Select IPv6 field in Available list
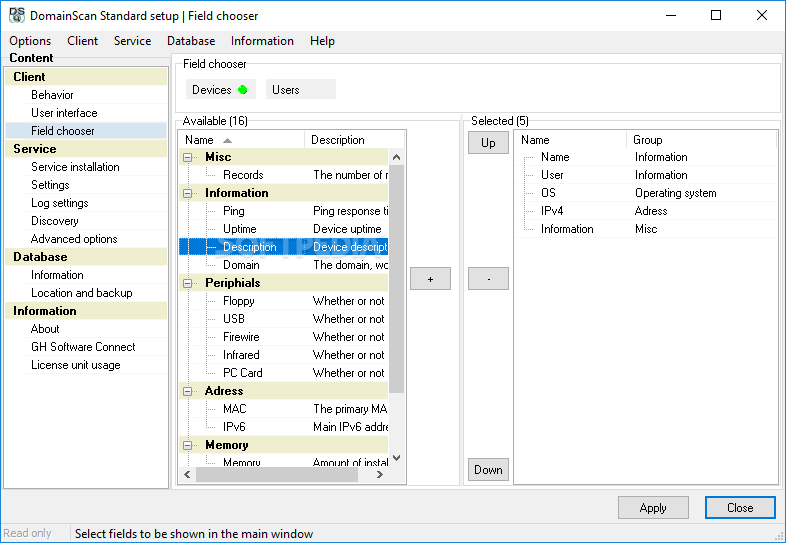786x543 pixels. (x=234, y=427)
